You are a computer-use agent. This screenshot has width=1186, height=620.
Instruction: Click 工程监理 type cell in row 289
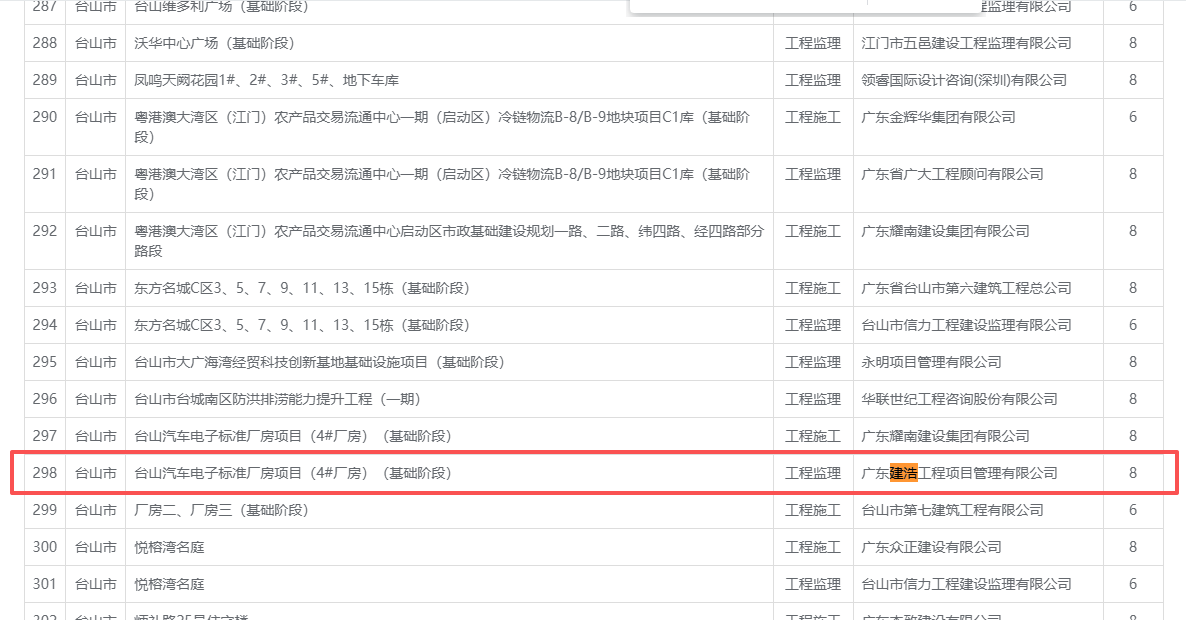point(813,80)
